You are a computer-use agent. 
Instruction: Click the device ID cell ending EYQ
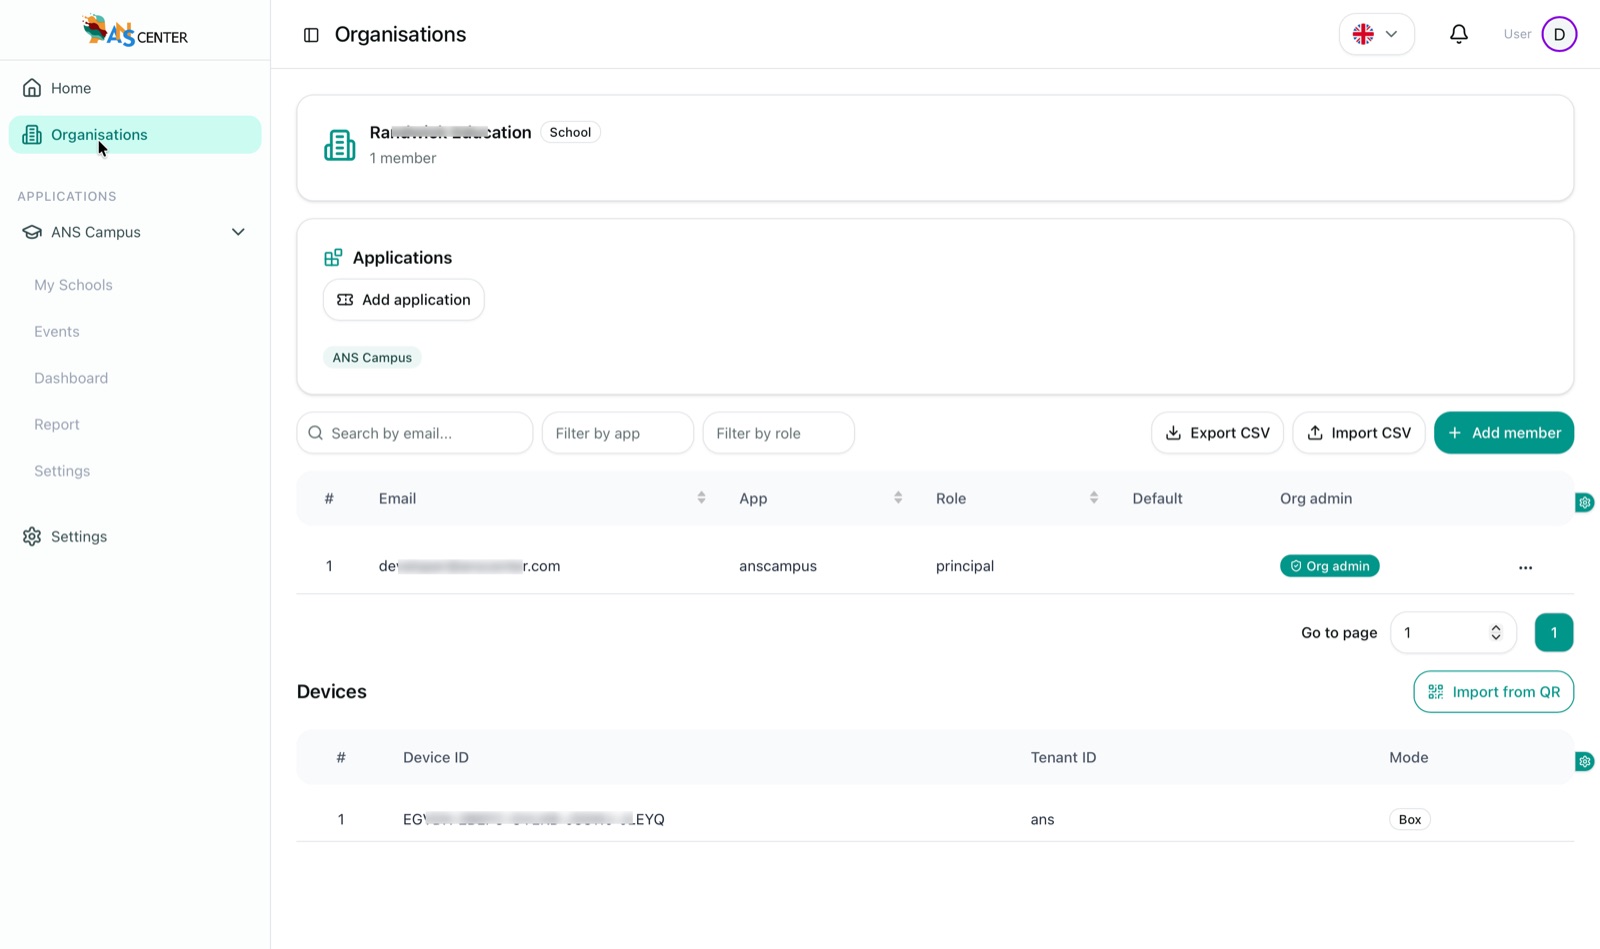point(534,820)
